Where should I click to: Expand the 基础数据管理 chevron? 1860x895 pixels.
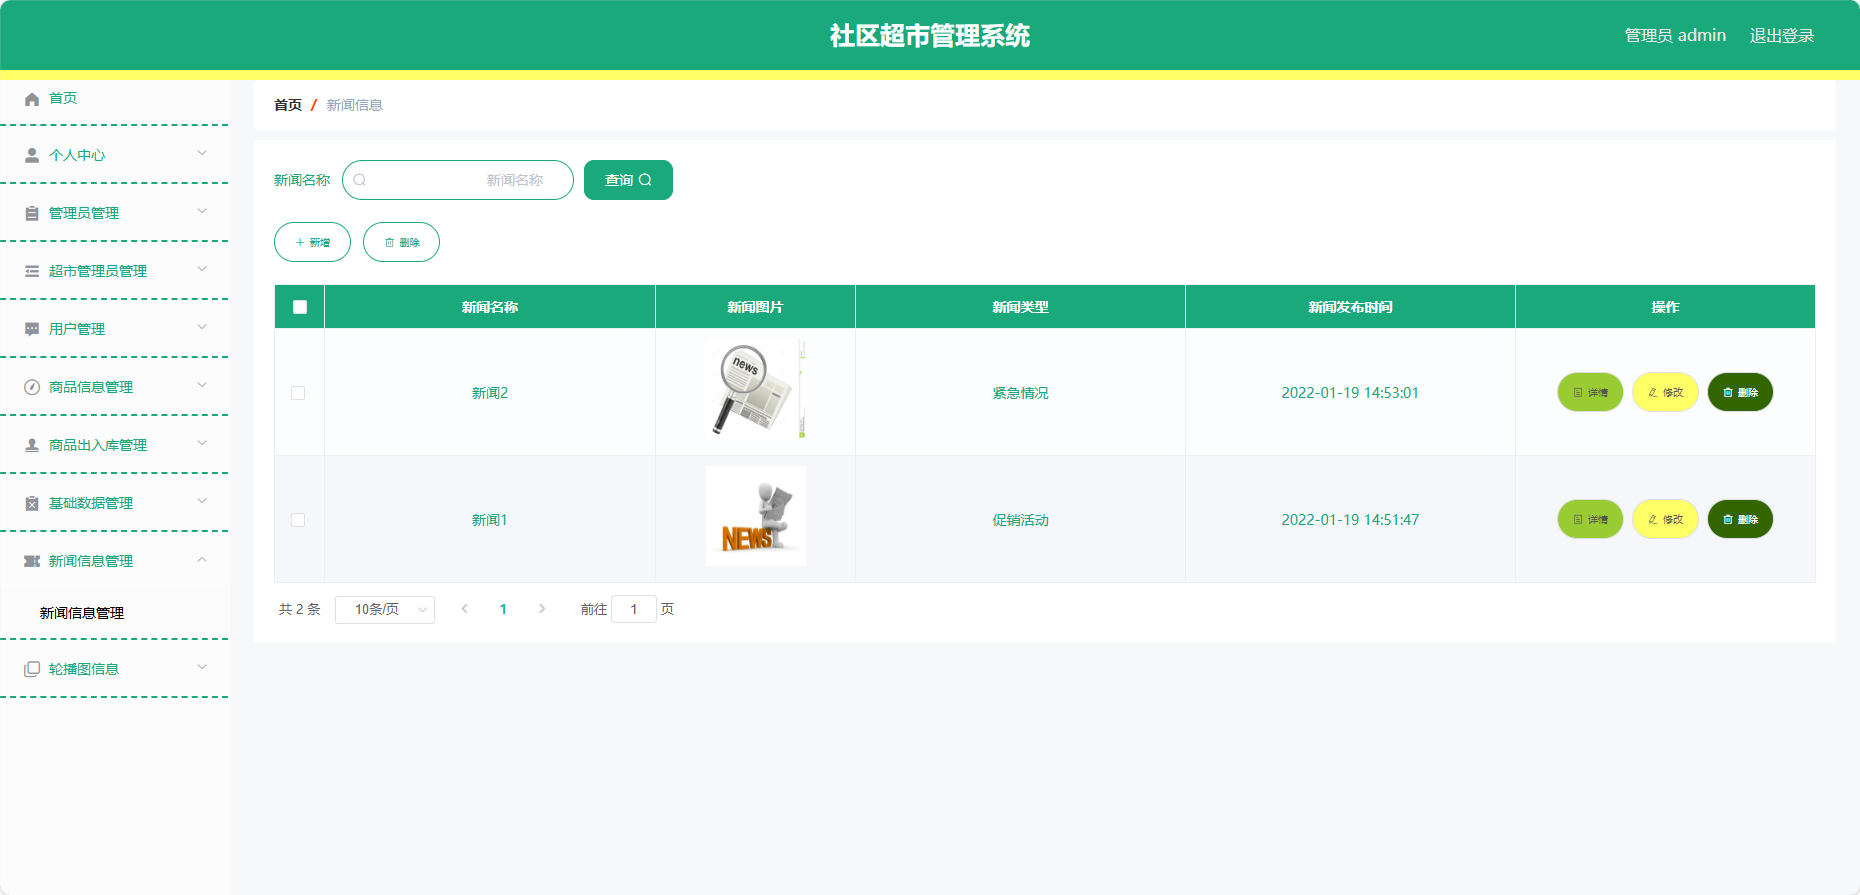202,501
